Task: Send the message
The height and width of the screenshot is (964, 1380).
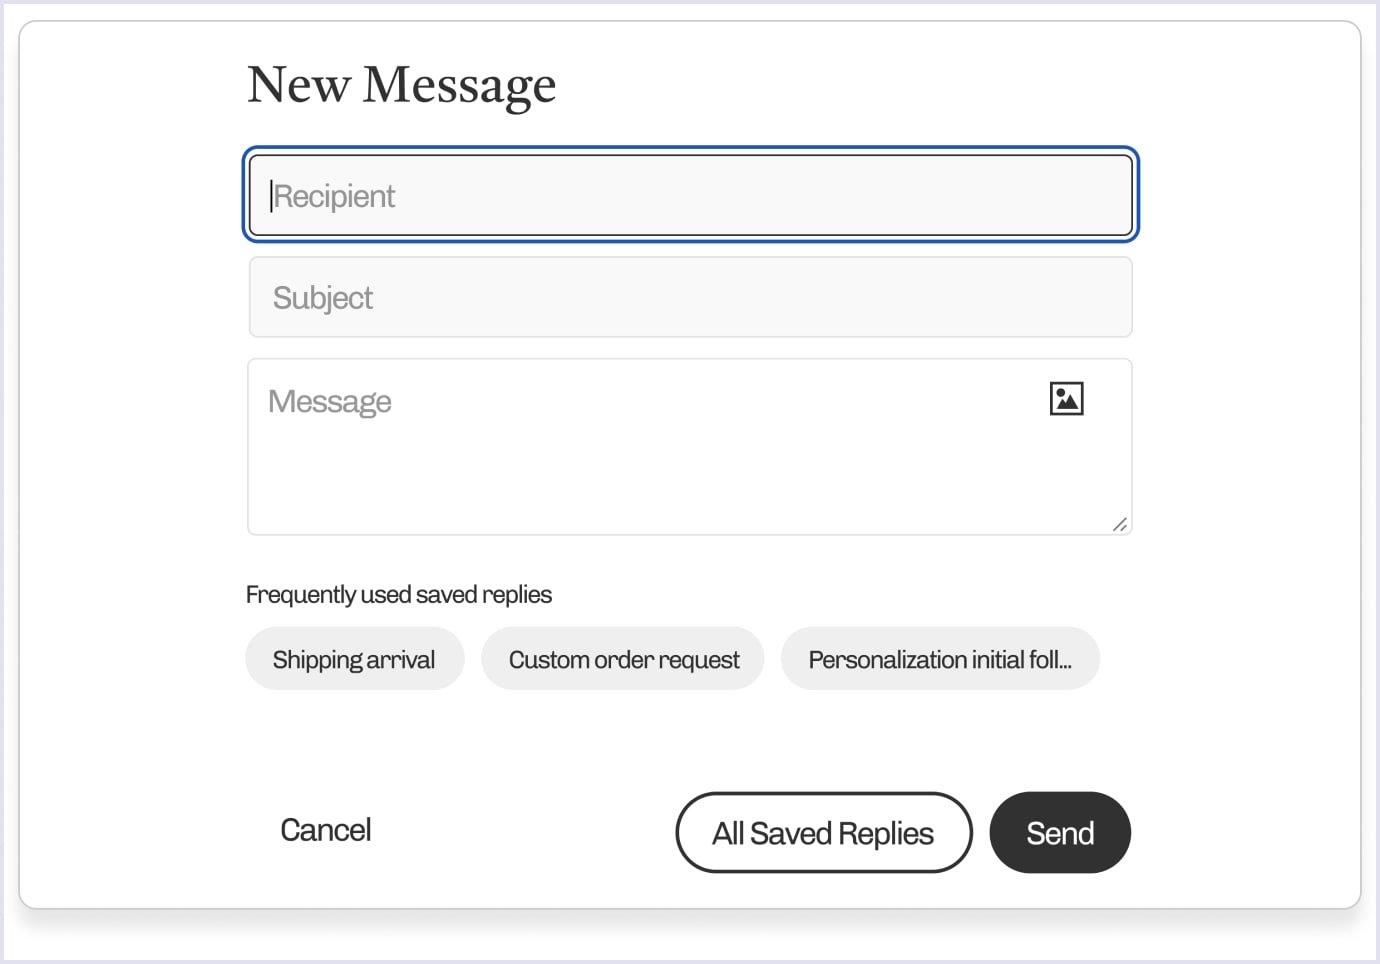Action: pos(1060,832)
